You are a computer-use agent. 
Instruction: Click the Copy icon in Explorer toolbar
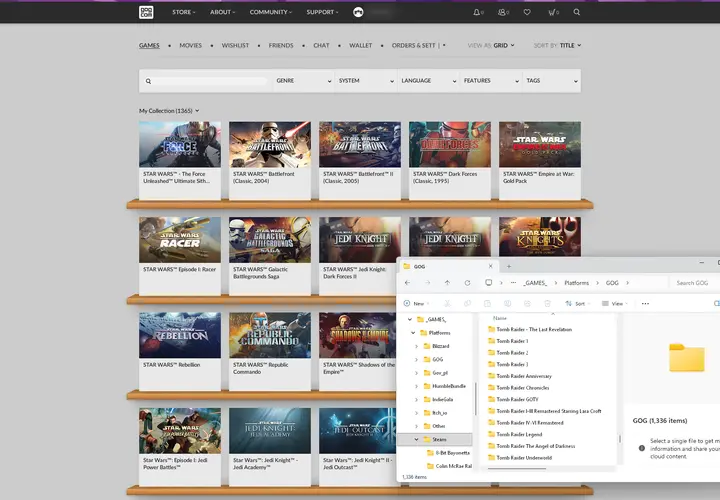467,303
